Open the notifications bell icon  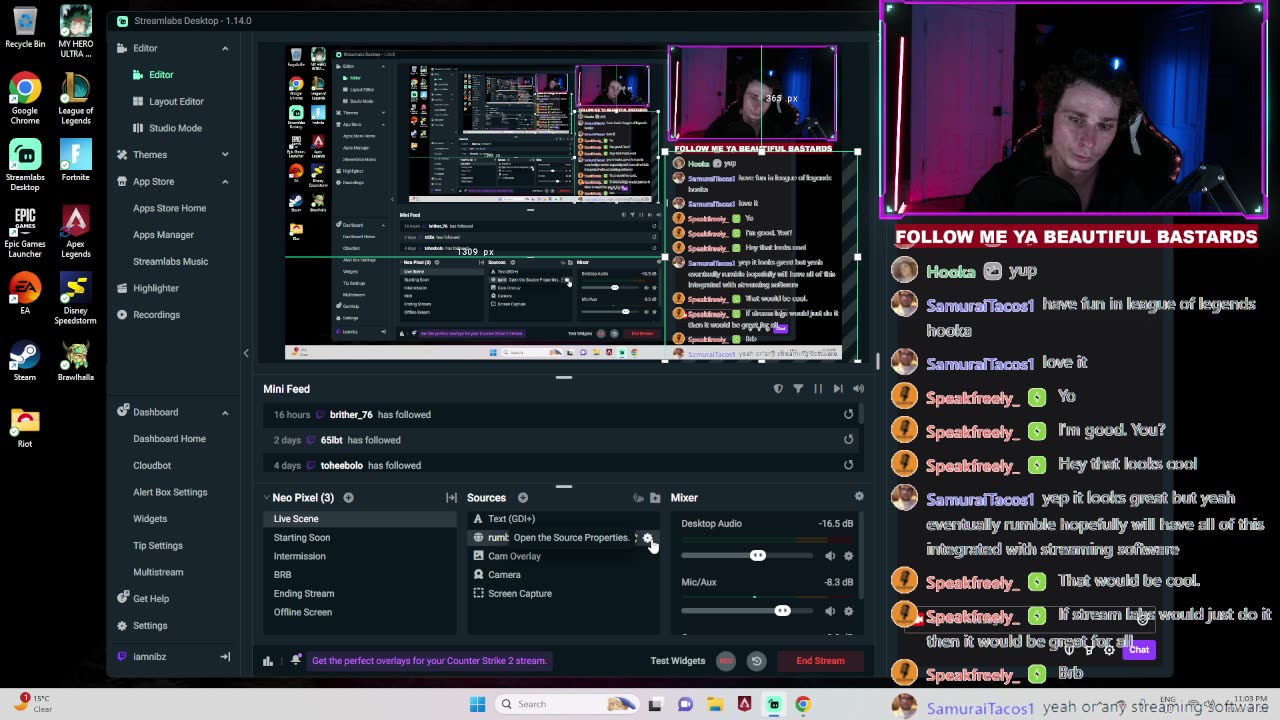pos(296,660)
